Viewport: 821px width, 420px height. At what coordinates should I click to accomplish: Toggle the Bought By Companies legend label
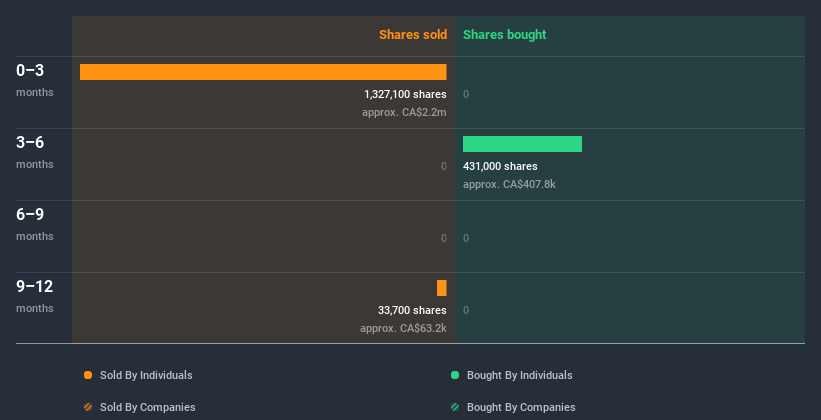pos(521,407)
